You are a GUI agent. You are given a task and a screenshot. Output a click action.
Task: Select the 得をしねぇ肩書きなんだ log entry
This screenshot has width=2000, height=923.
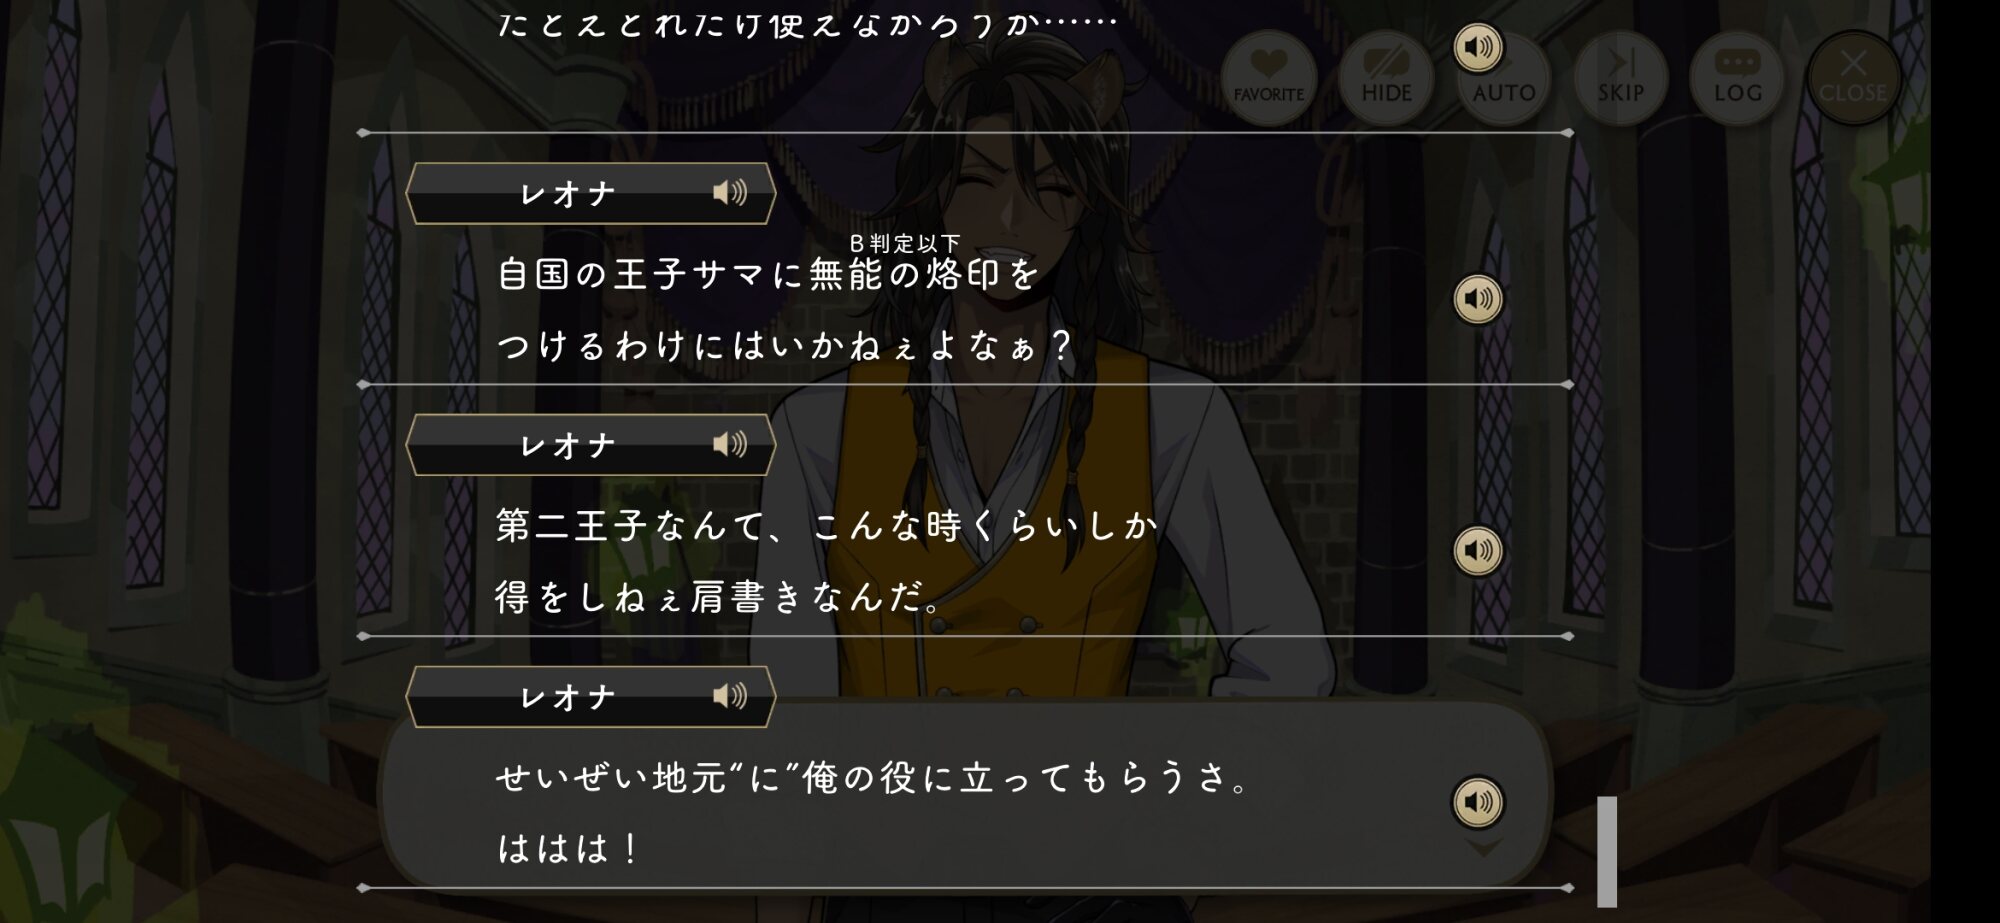tap(720, 597)
